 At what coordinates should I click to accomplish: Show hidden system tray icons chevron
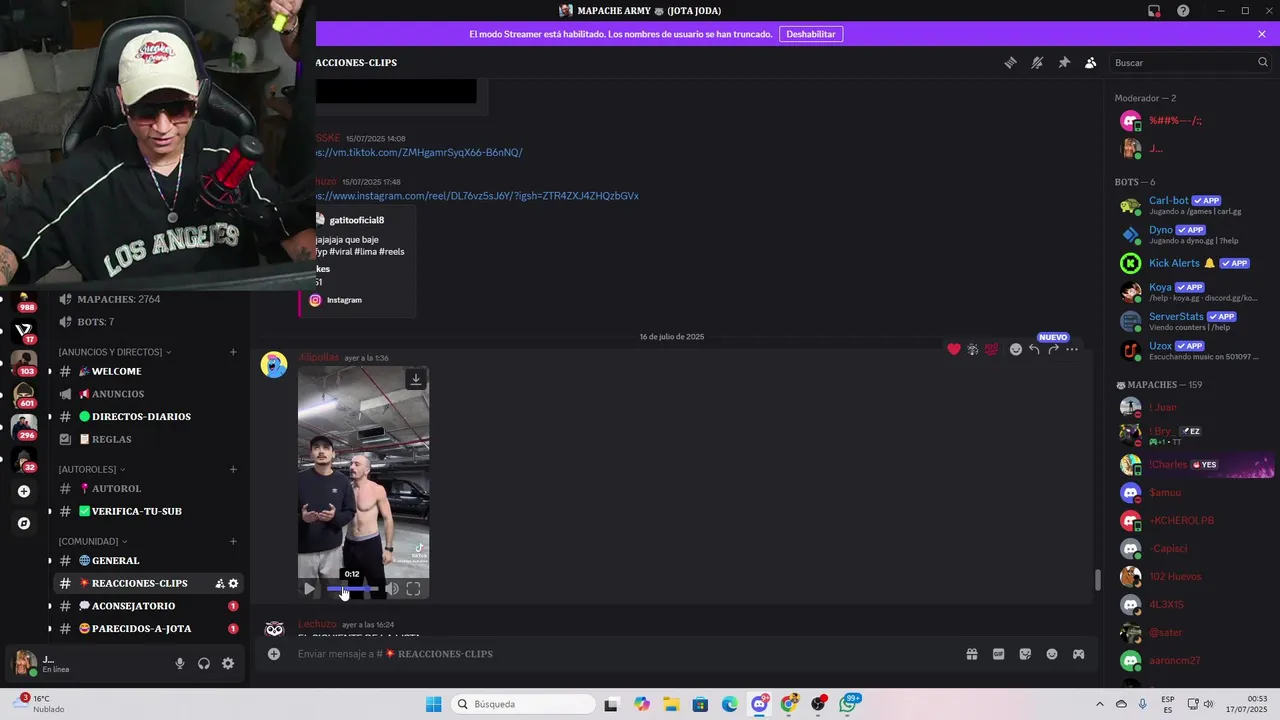1100,704
